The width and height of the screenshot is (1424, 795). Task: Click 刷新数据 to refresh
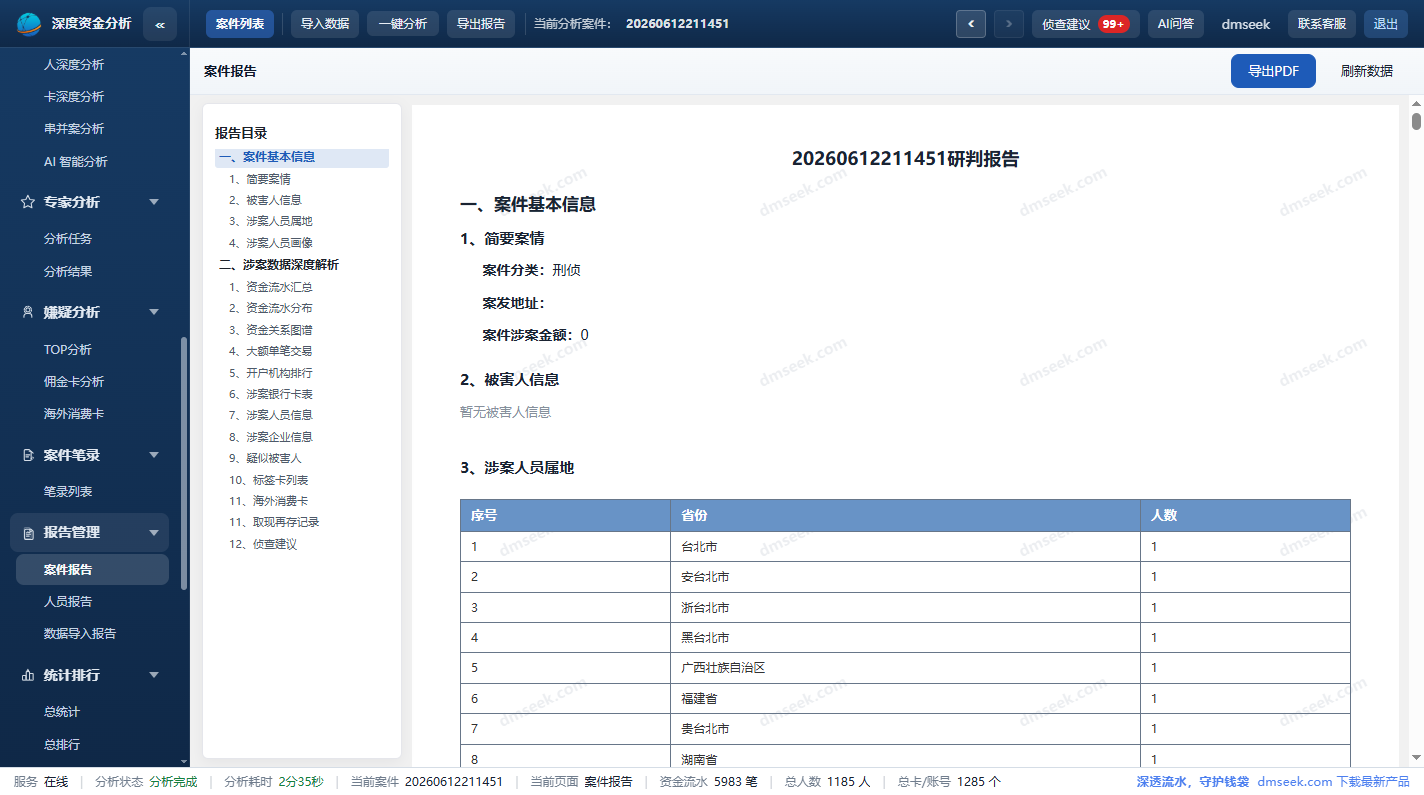click(x=1367, y=71)
